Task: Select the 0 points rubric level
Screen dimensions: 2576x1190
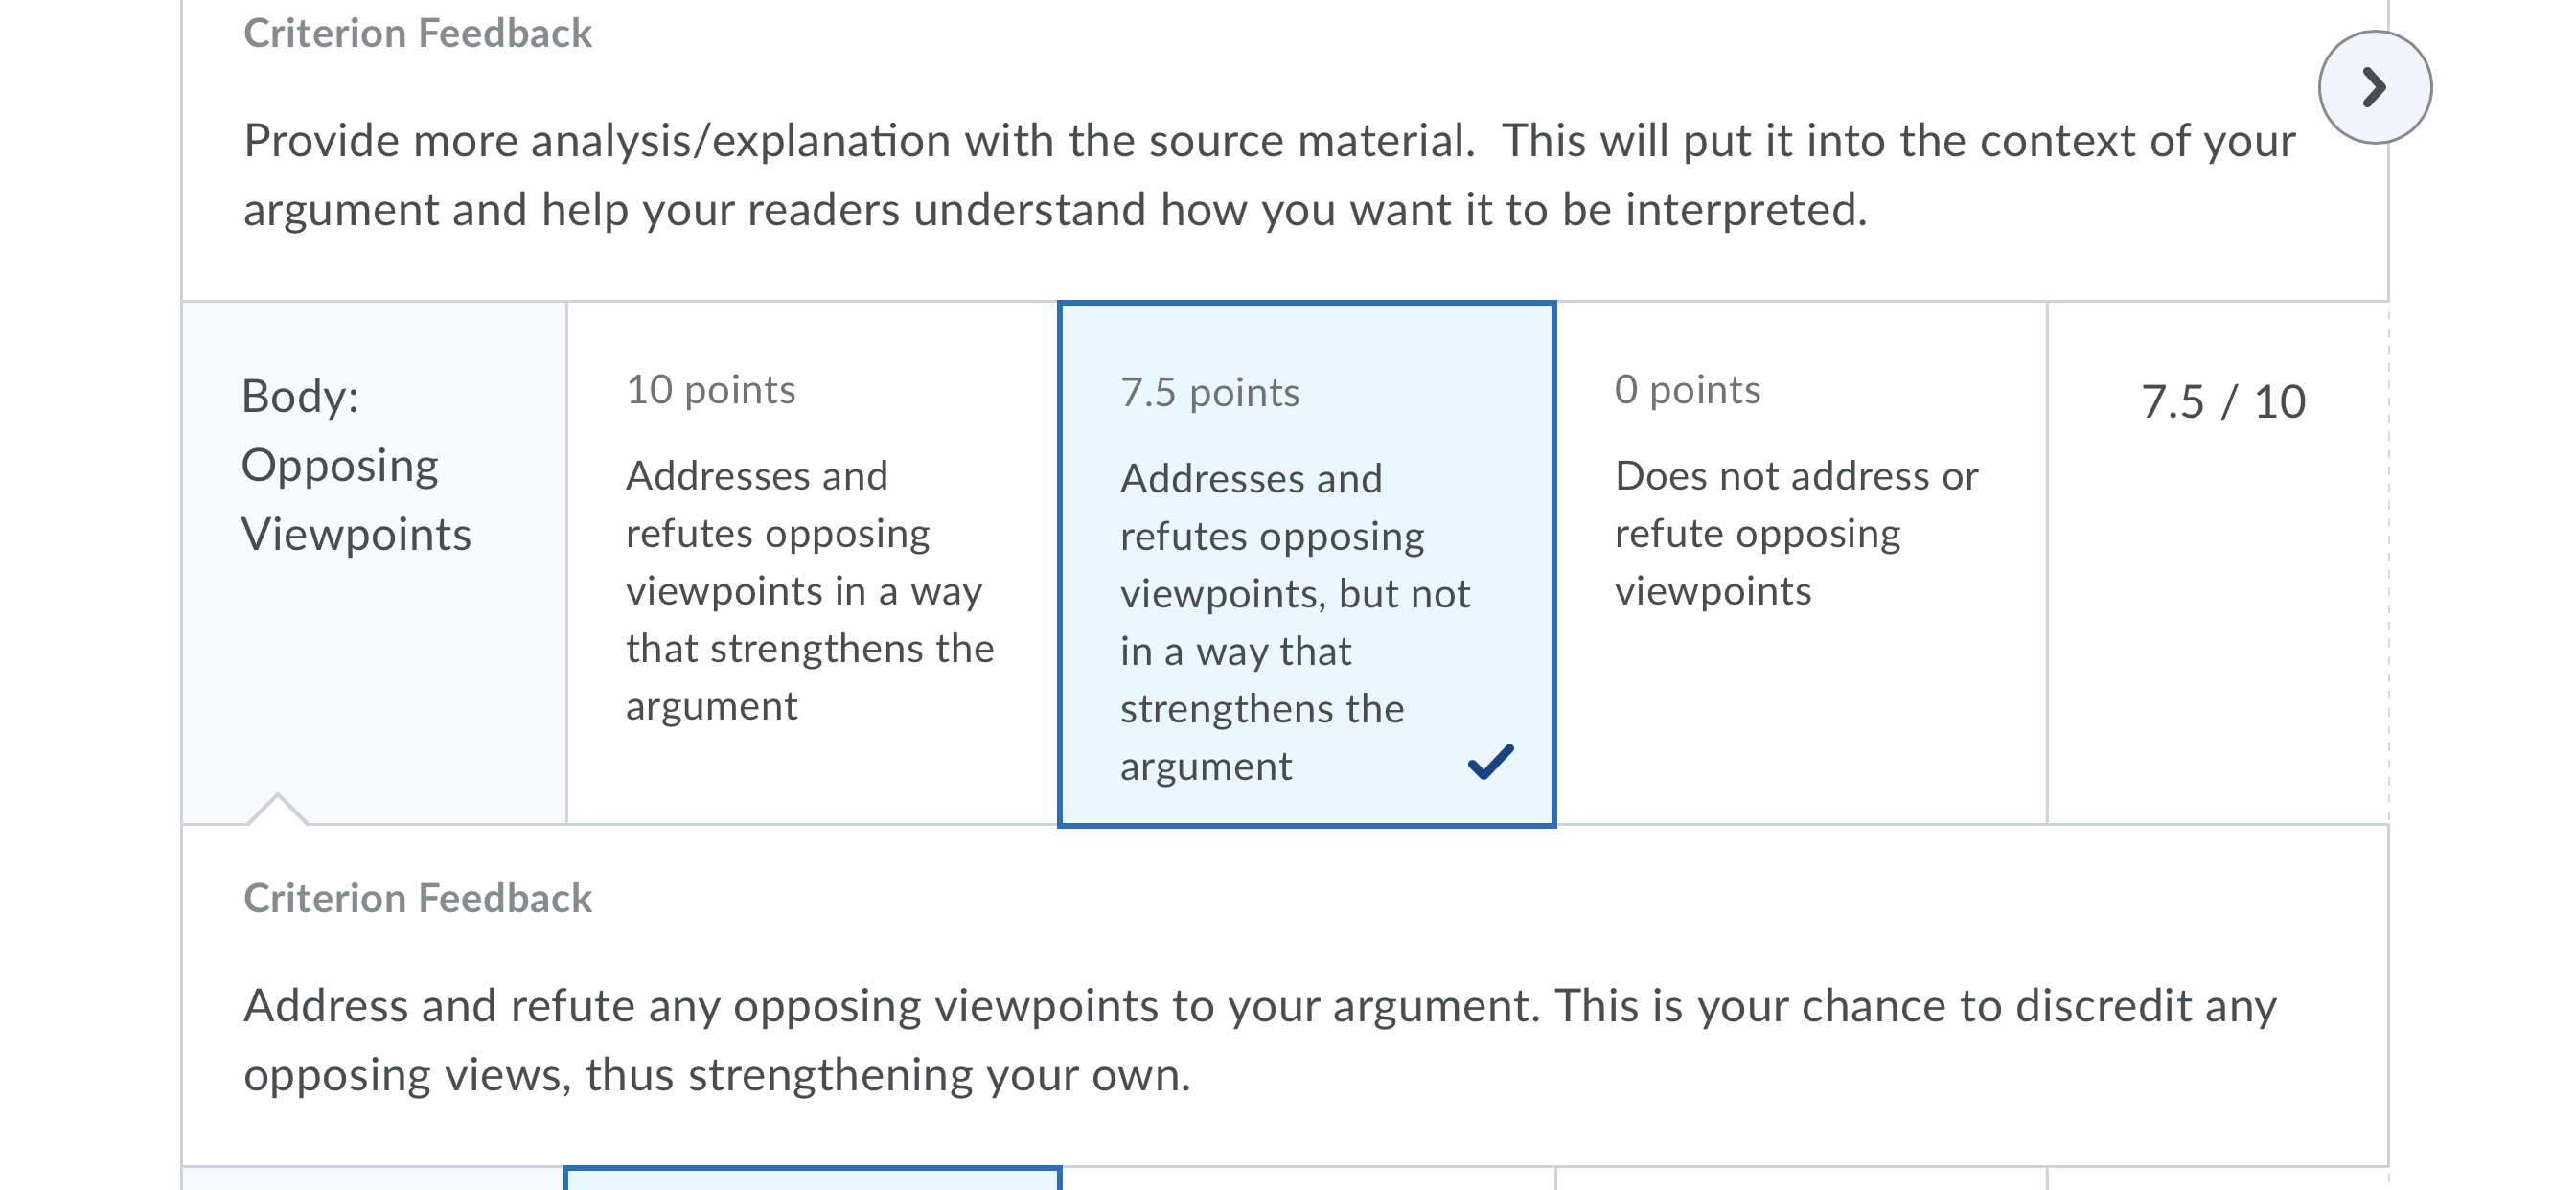Action: click(1801, 563)
